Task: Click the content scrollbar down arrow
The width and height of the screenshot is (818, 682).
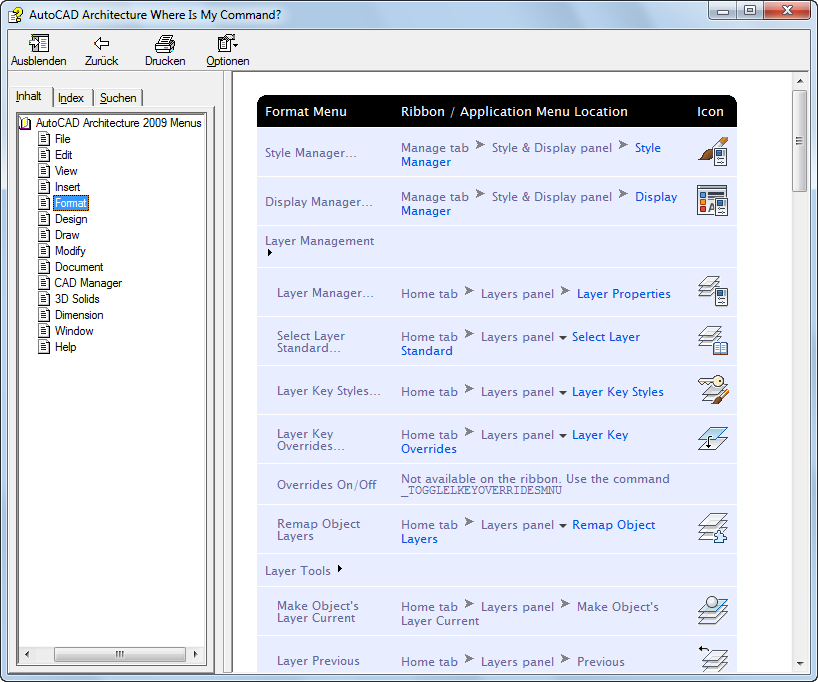Action: pyautogui.click(x=800, y=664)
